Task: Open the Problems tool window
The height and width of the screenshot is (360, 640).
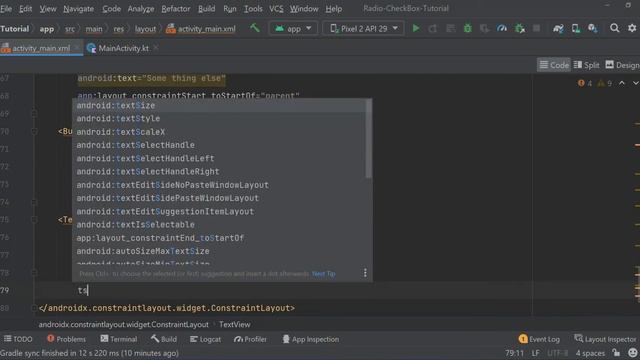Action: (66, 339)
